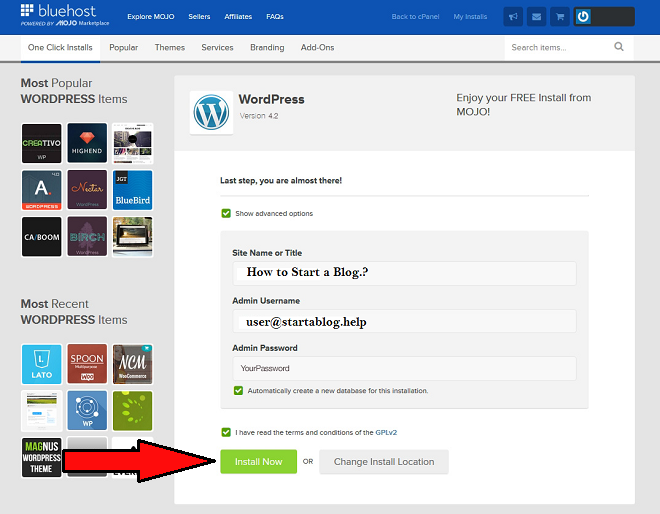Image resolution: width=660 pixels, height=514 pixels.
Task: Open the Lato theme thumbnail
Action: point(42,364)
